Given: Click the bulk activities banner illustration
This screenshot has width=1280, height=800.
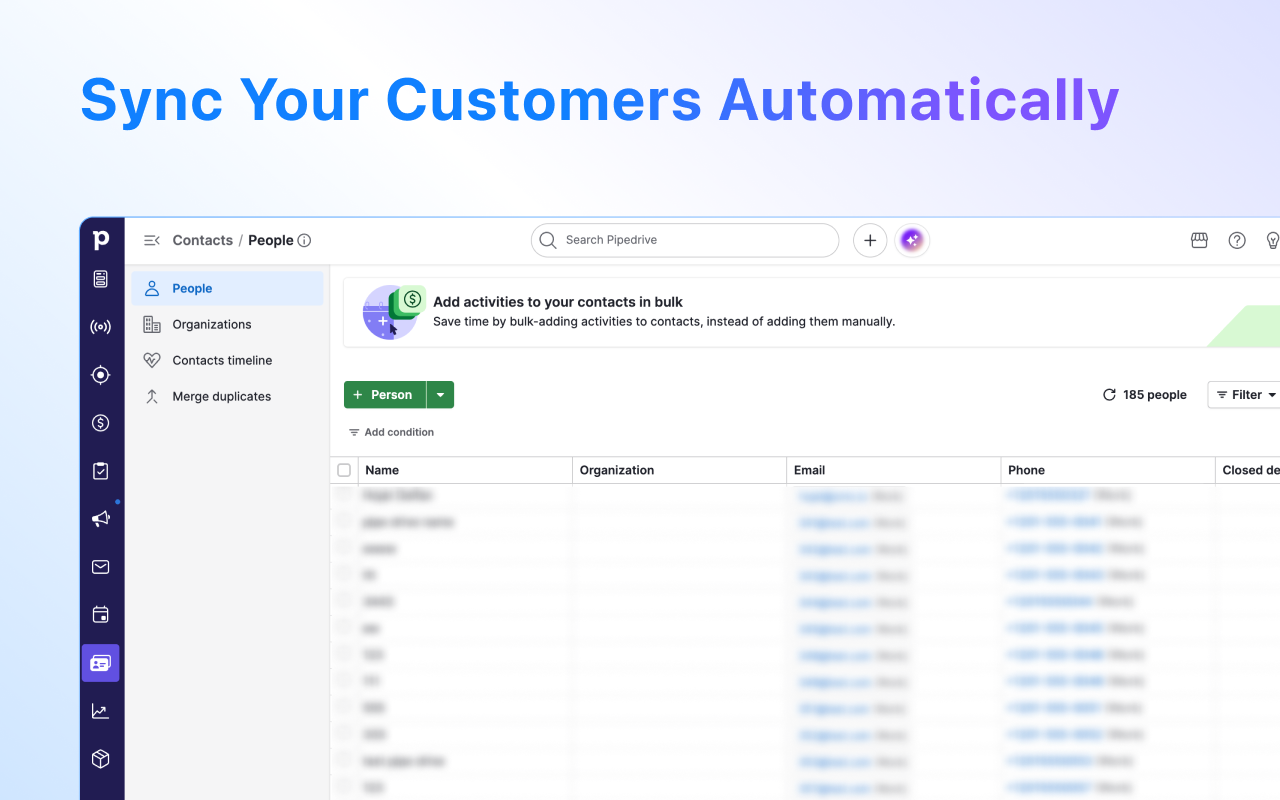Looking at the screenshot, I should coord(393,312).
